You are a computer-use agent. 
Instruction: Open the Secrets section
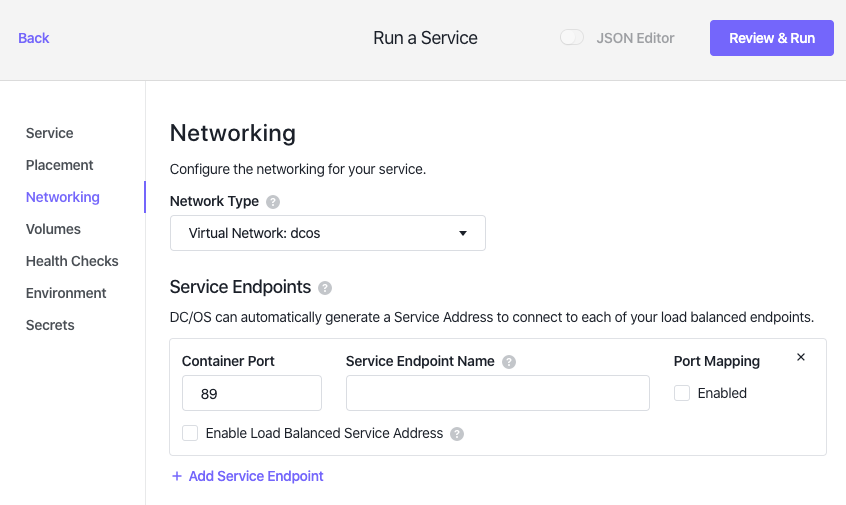pyautogui.click(x=50, y=325)
